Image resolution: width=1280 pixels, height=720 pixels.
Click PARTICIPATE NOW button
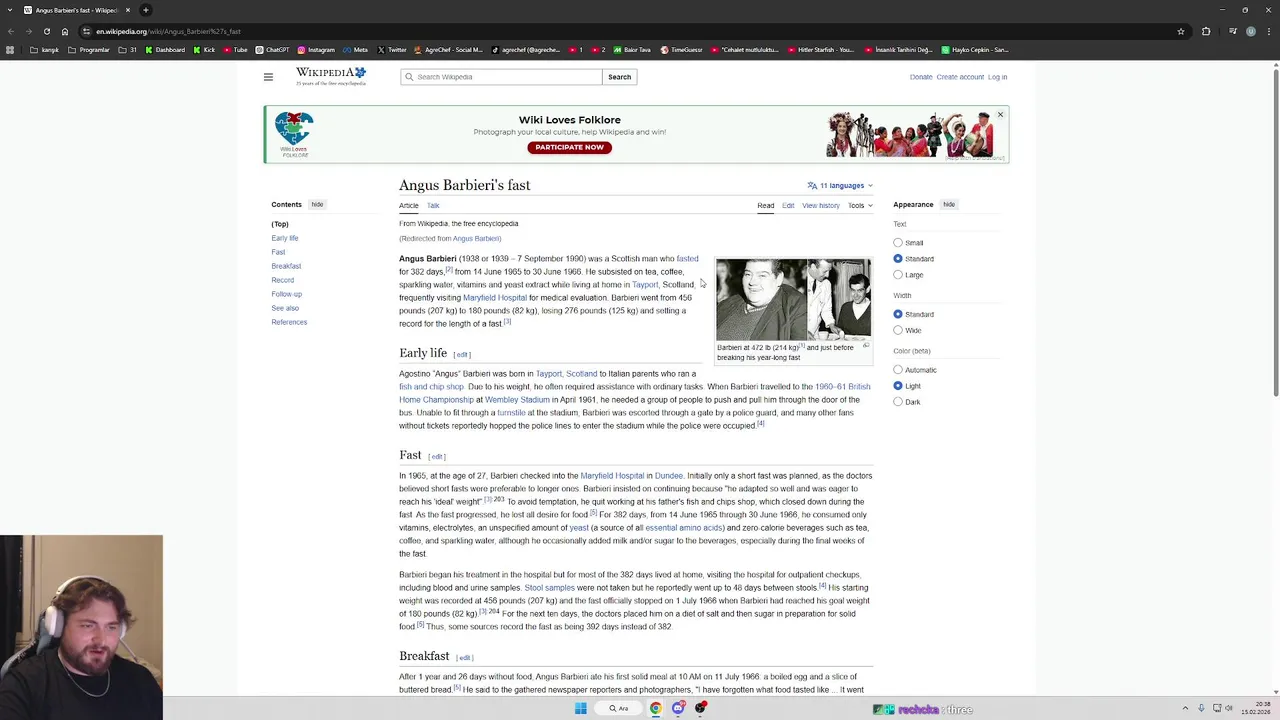pyautogui.click(x=569, y=147)
